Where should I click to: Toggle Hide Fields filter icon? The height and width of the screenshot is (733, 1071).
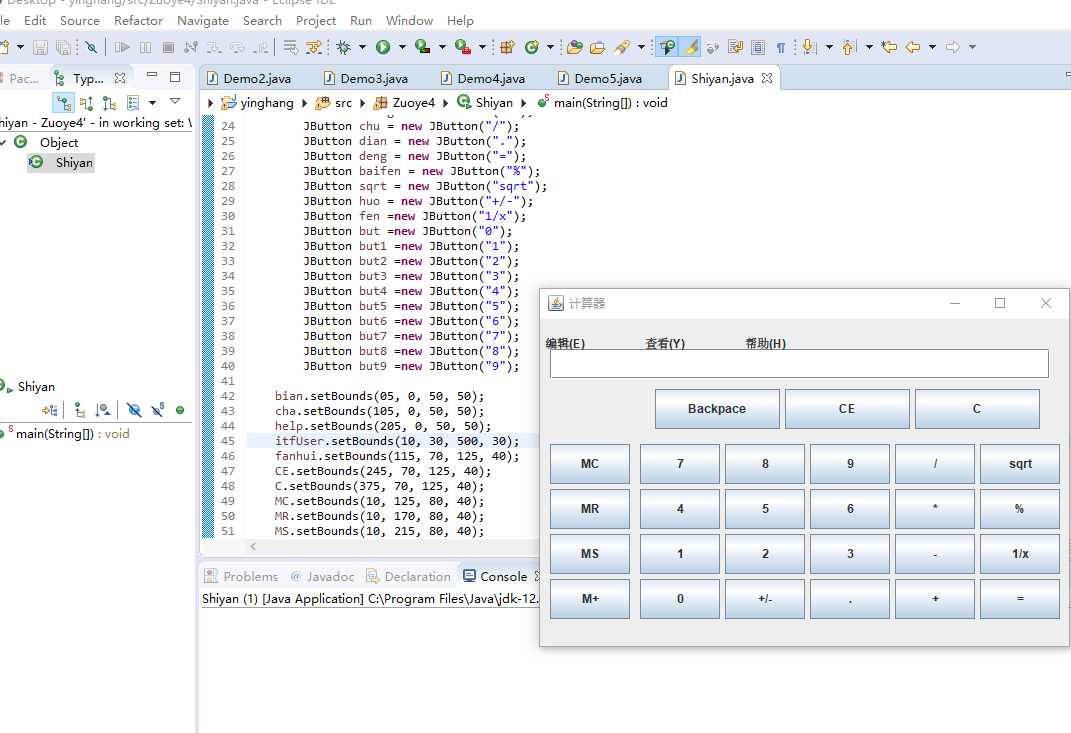click(134, 411)
